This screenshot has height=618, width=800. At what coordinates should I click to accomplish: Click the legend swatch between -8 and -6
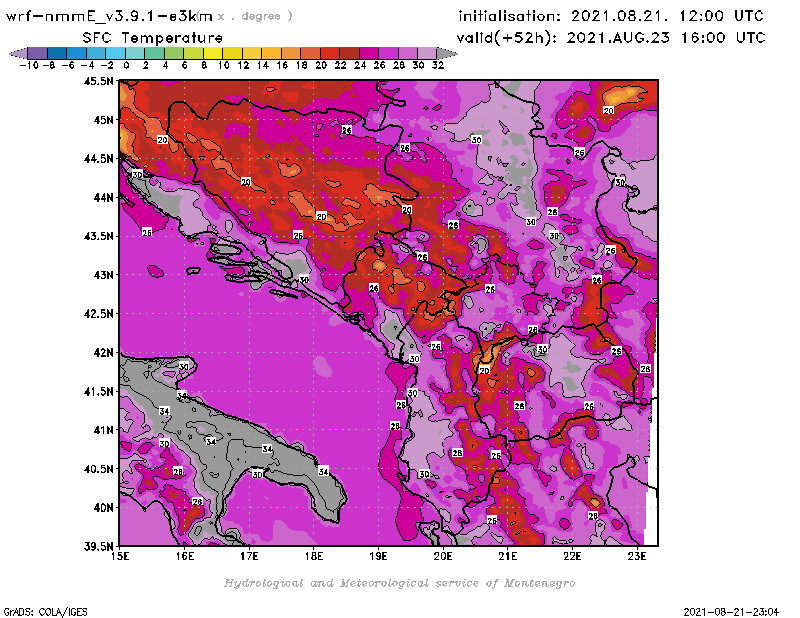pyautogui.click(x=57, y=53)
